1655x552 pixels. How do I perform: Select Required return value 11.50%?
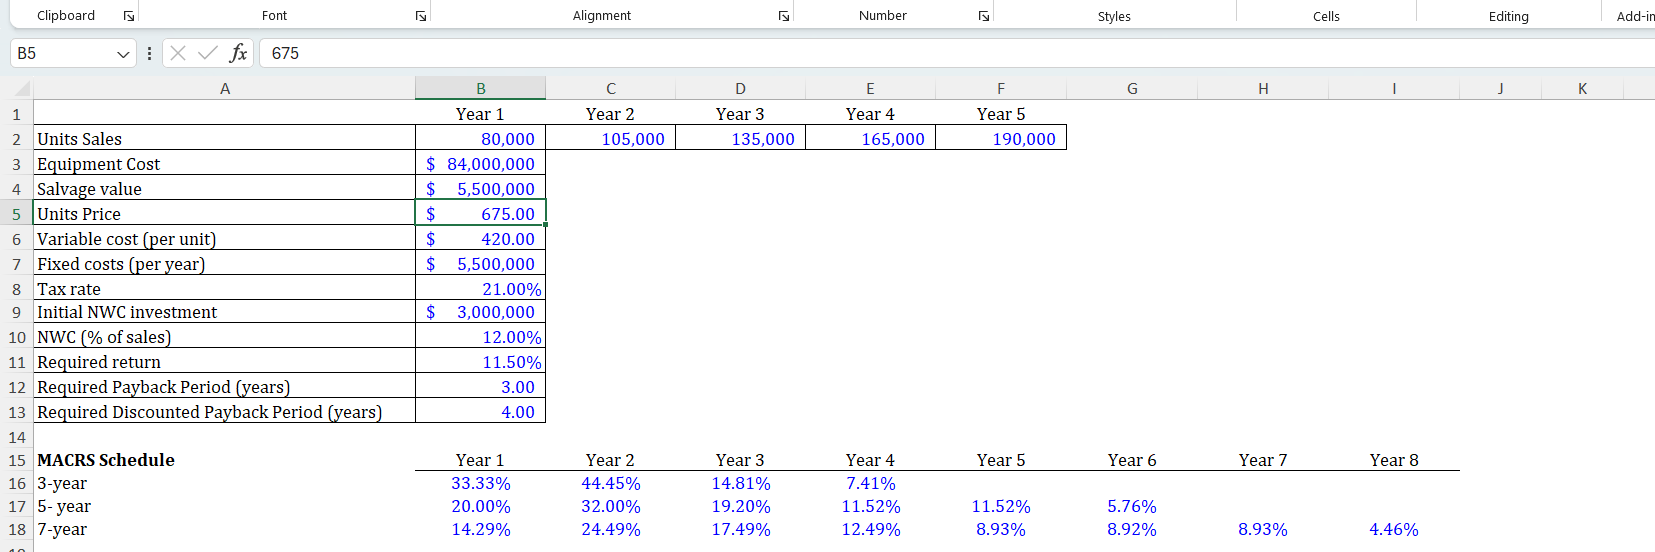coord(481,362)
